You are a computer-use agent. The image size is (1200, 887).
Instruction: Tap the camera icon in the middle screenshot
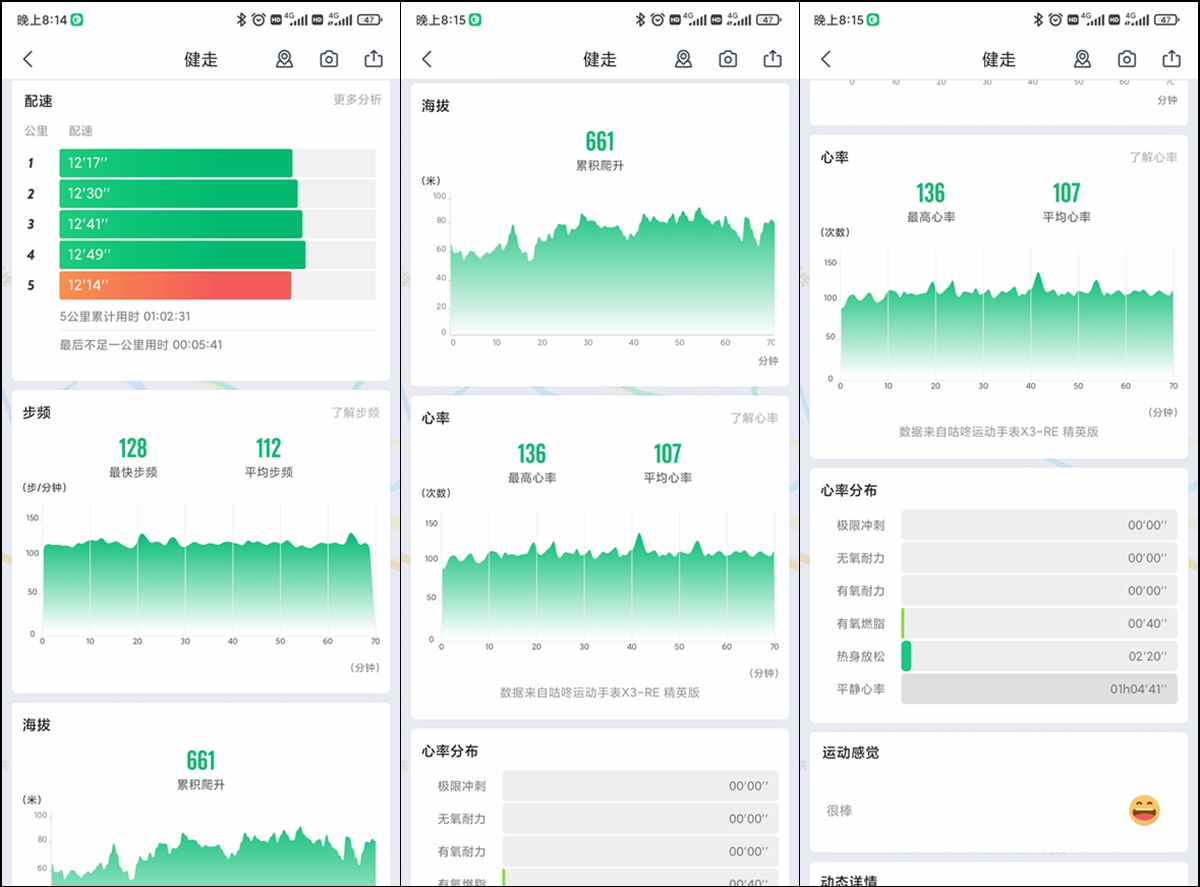click(728, 60)
